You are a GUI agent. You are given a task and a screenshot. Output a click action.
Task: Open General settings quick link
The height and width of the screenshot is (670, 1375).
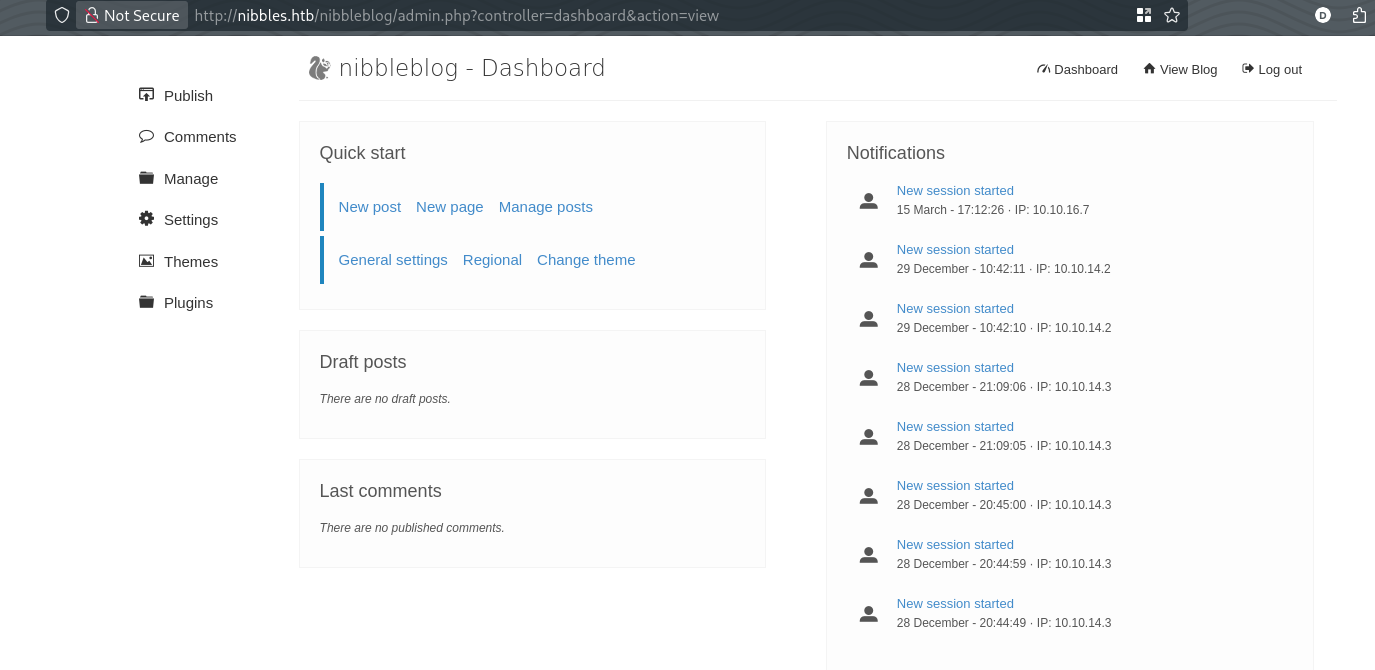(393, 260)
